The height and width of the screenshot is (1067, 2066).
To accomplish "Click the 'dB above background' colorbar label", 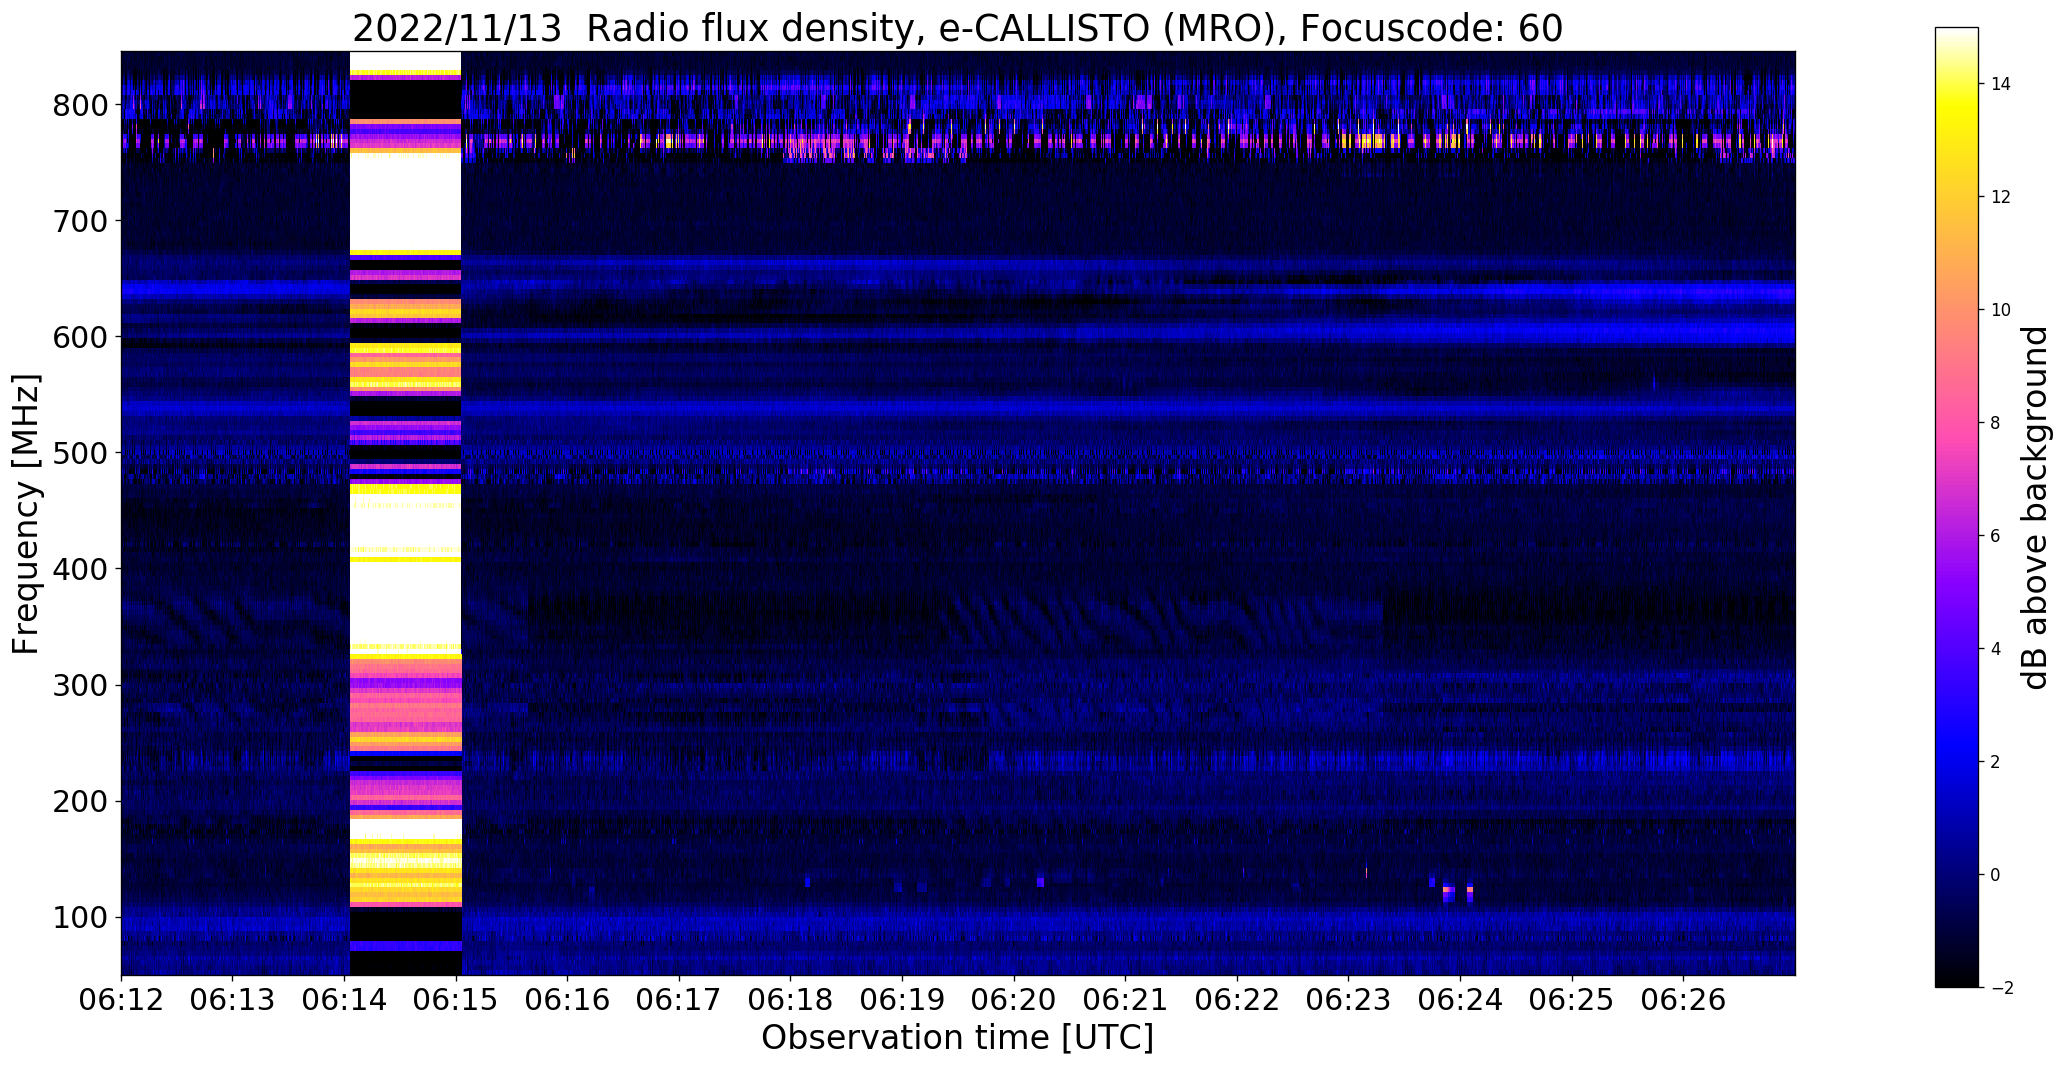I will pyautogui.click(x=2034, y=508).
